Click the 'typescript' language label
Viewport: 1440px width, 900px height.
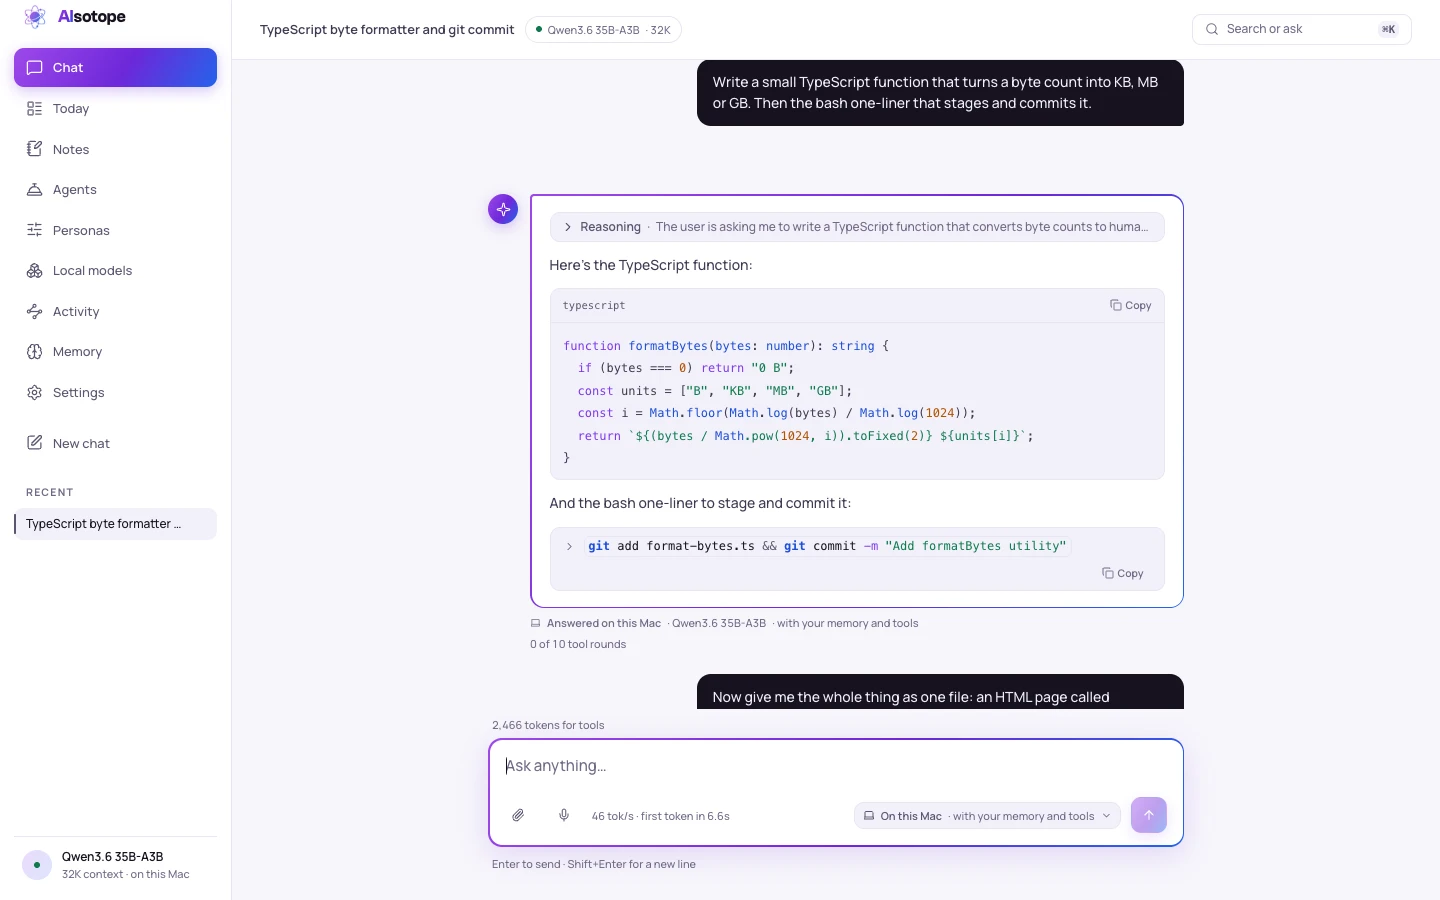[x=594, y=305]
